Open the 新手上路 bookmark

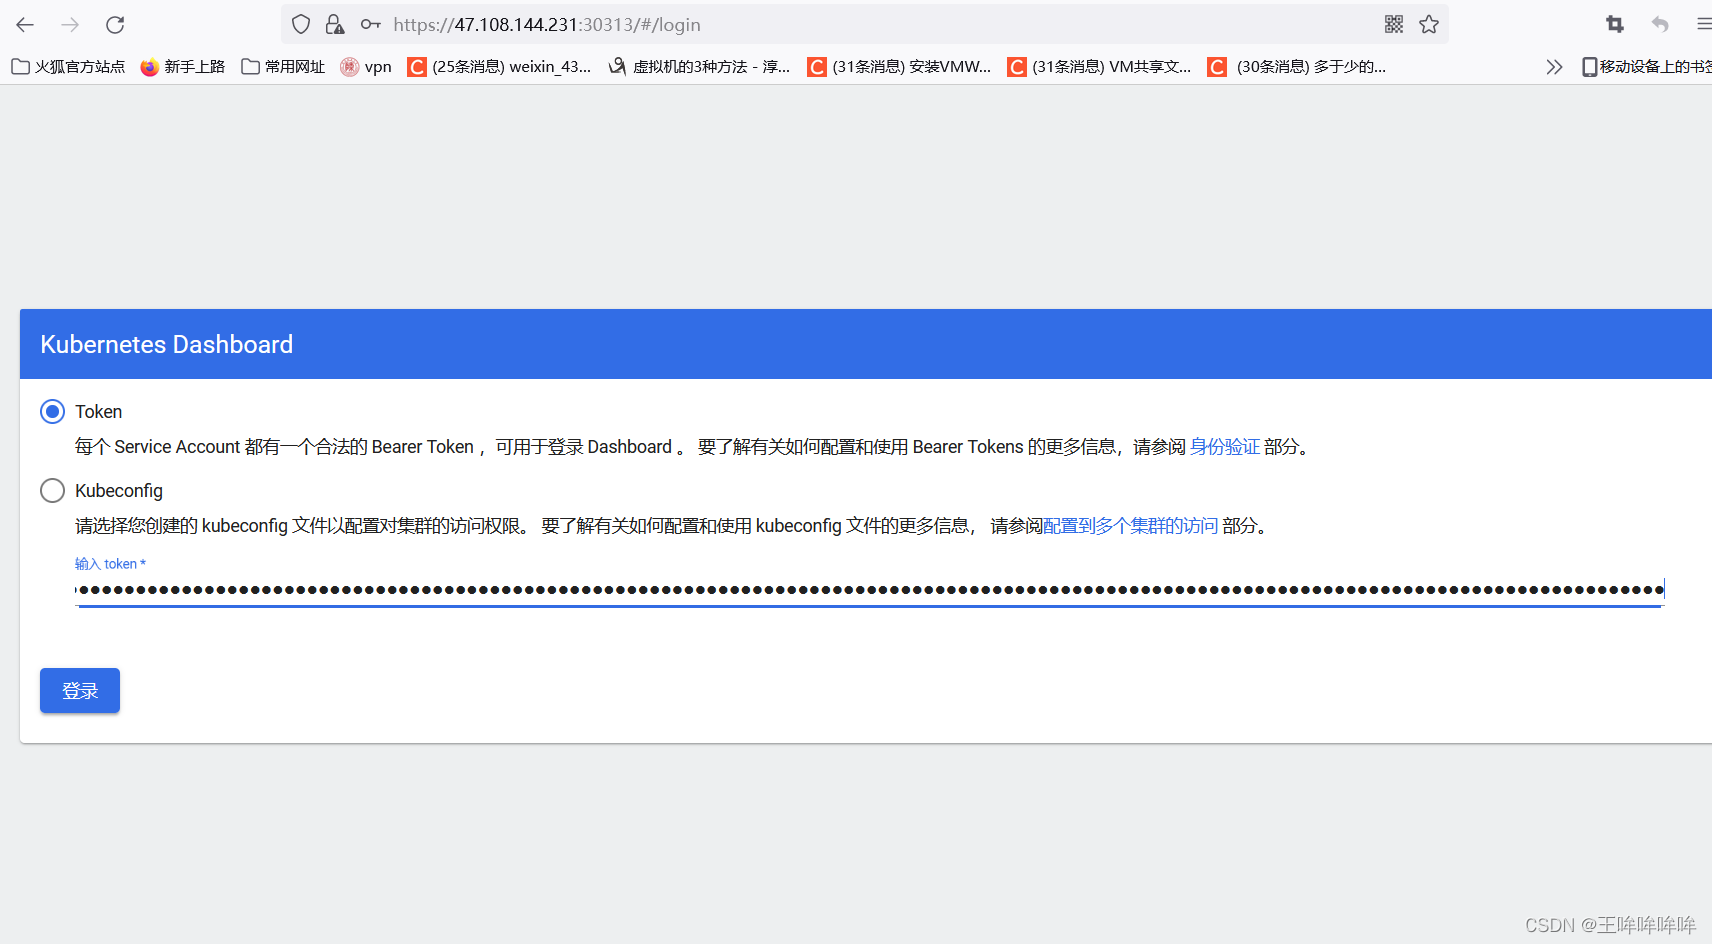pyautogui.click(x=182, y=67)
